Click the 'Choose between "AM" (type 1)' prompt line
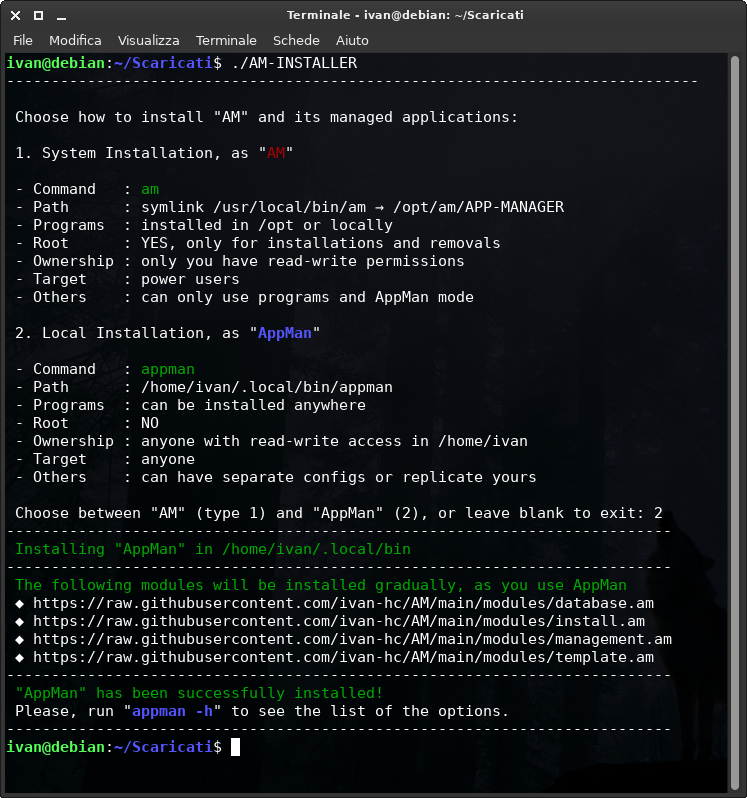 point(339,513)
